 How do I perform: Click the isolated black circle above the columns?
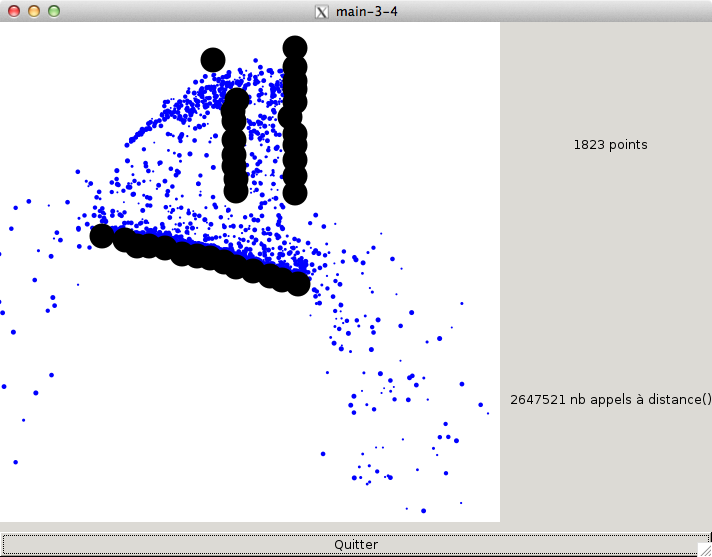[x=213, y=60]
